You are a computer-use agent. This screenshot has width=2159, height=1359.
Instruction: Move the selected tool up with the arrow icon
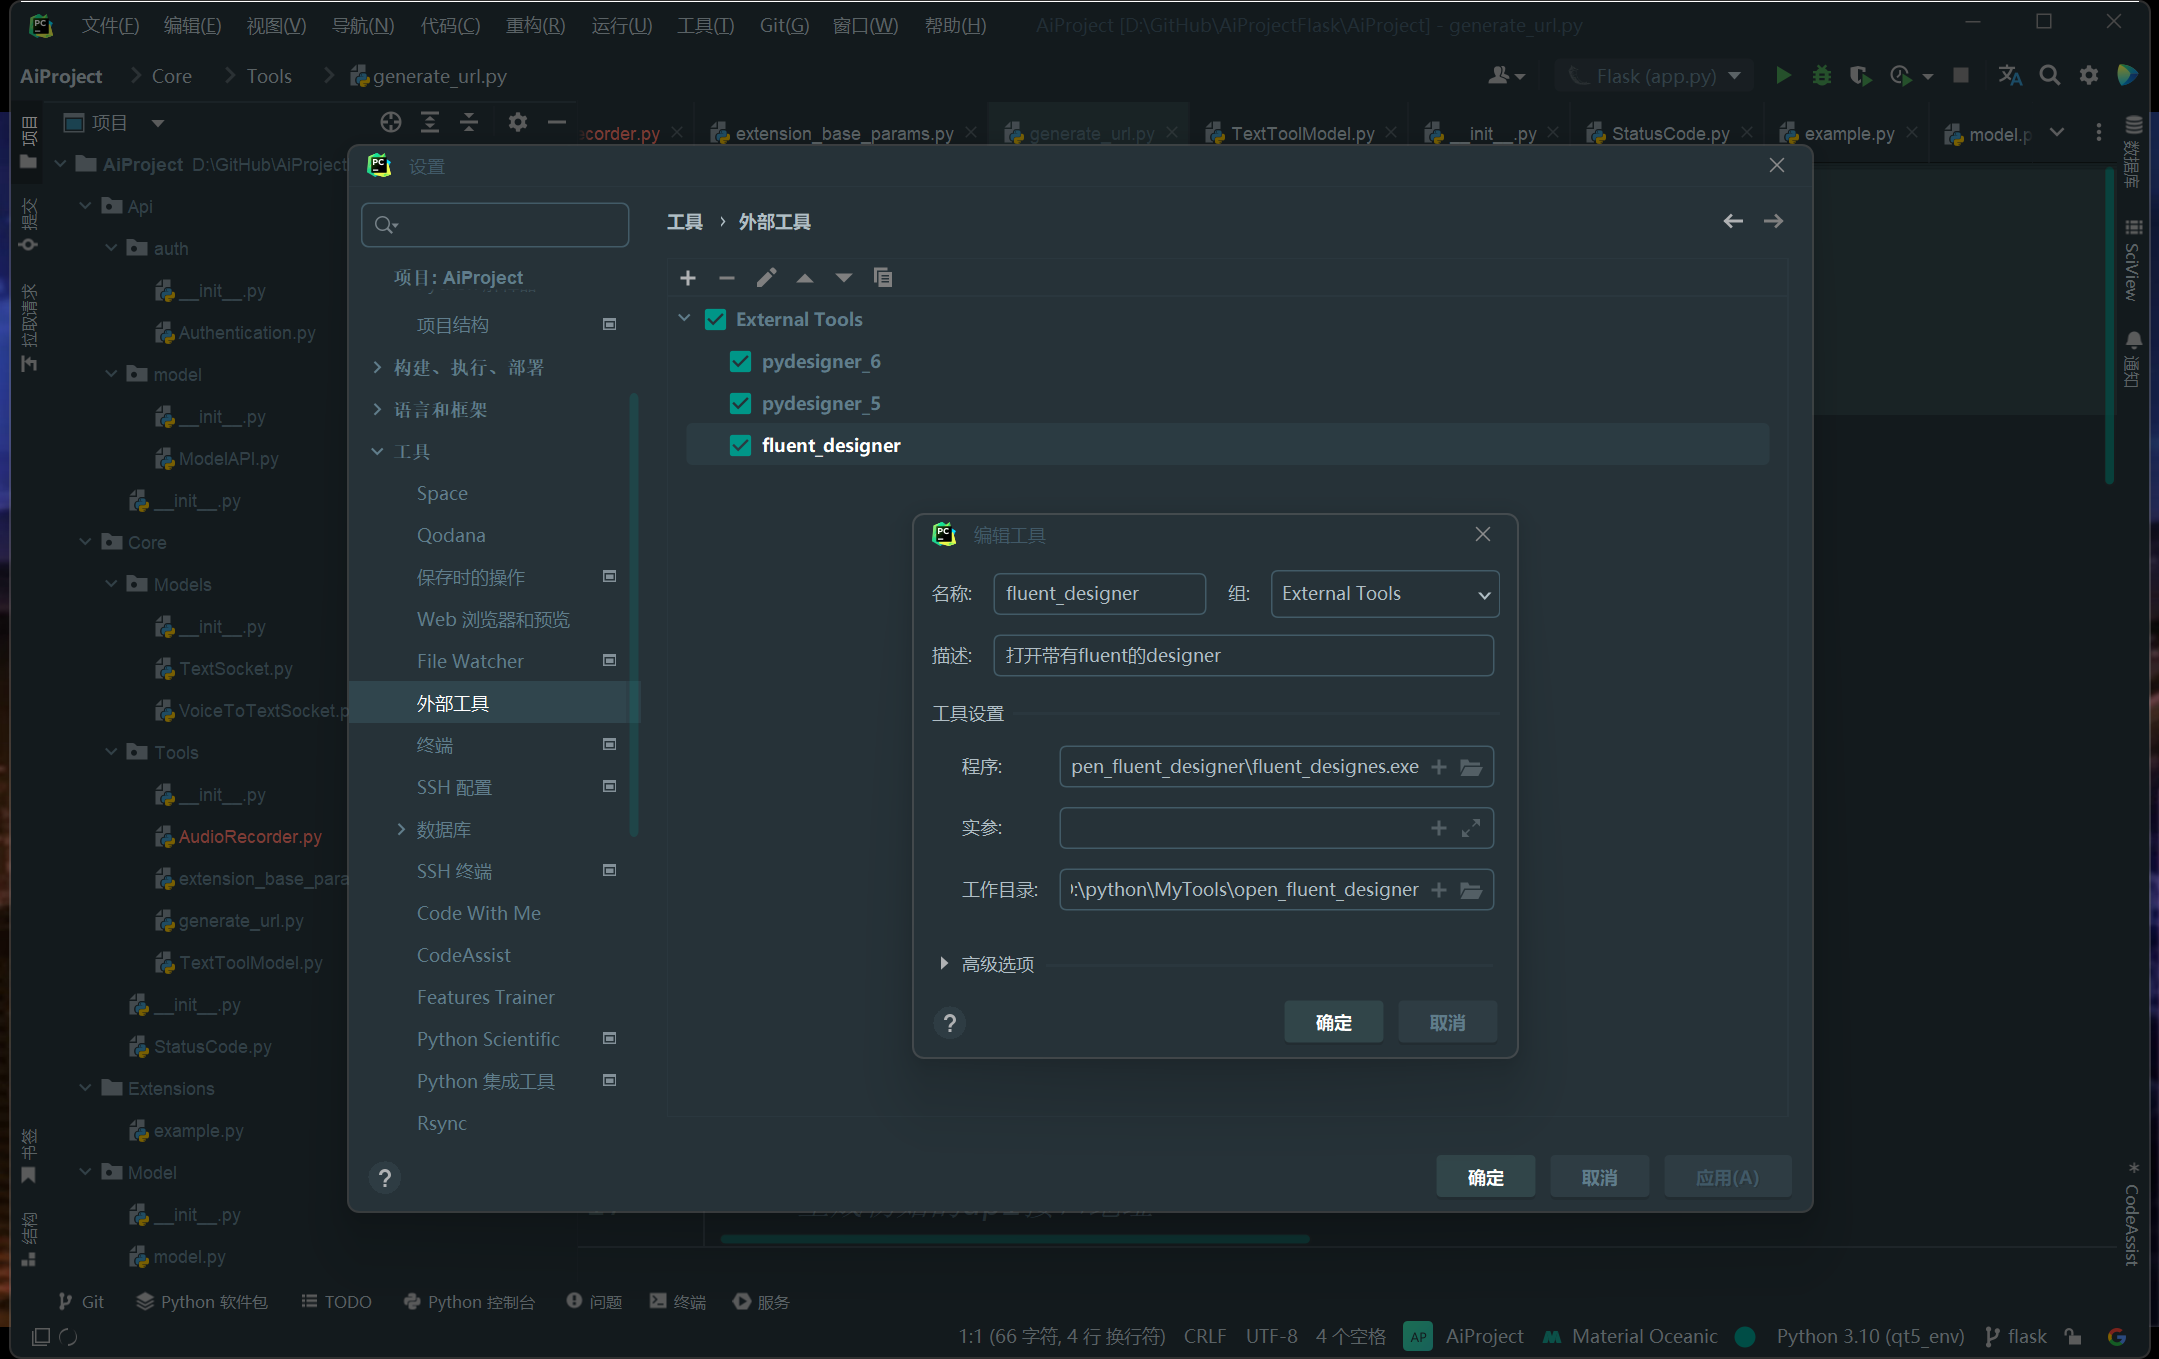point(805,278)
